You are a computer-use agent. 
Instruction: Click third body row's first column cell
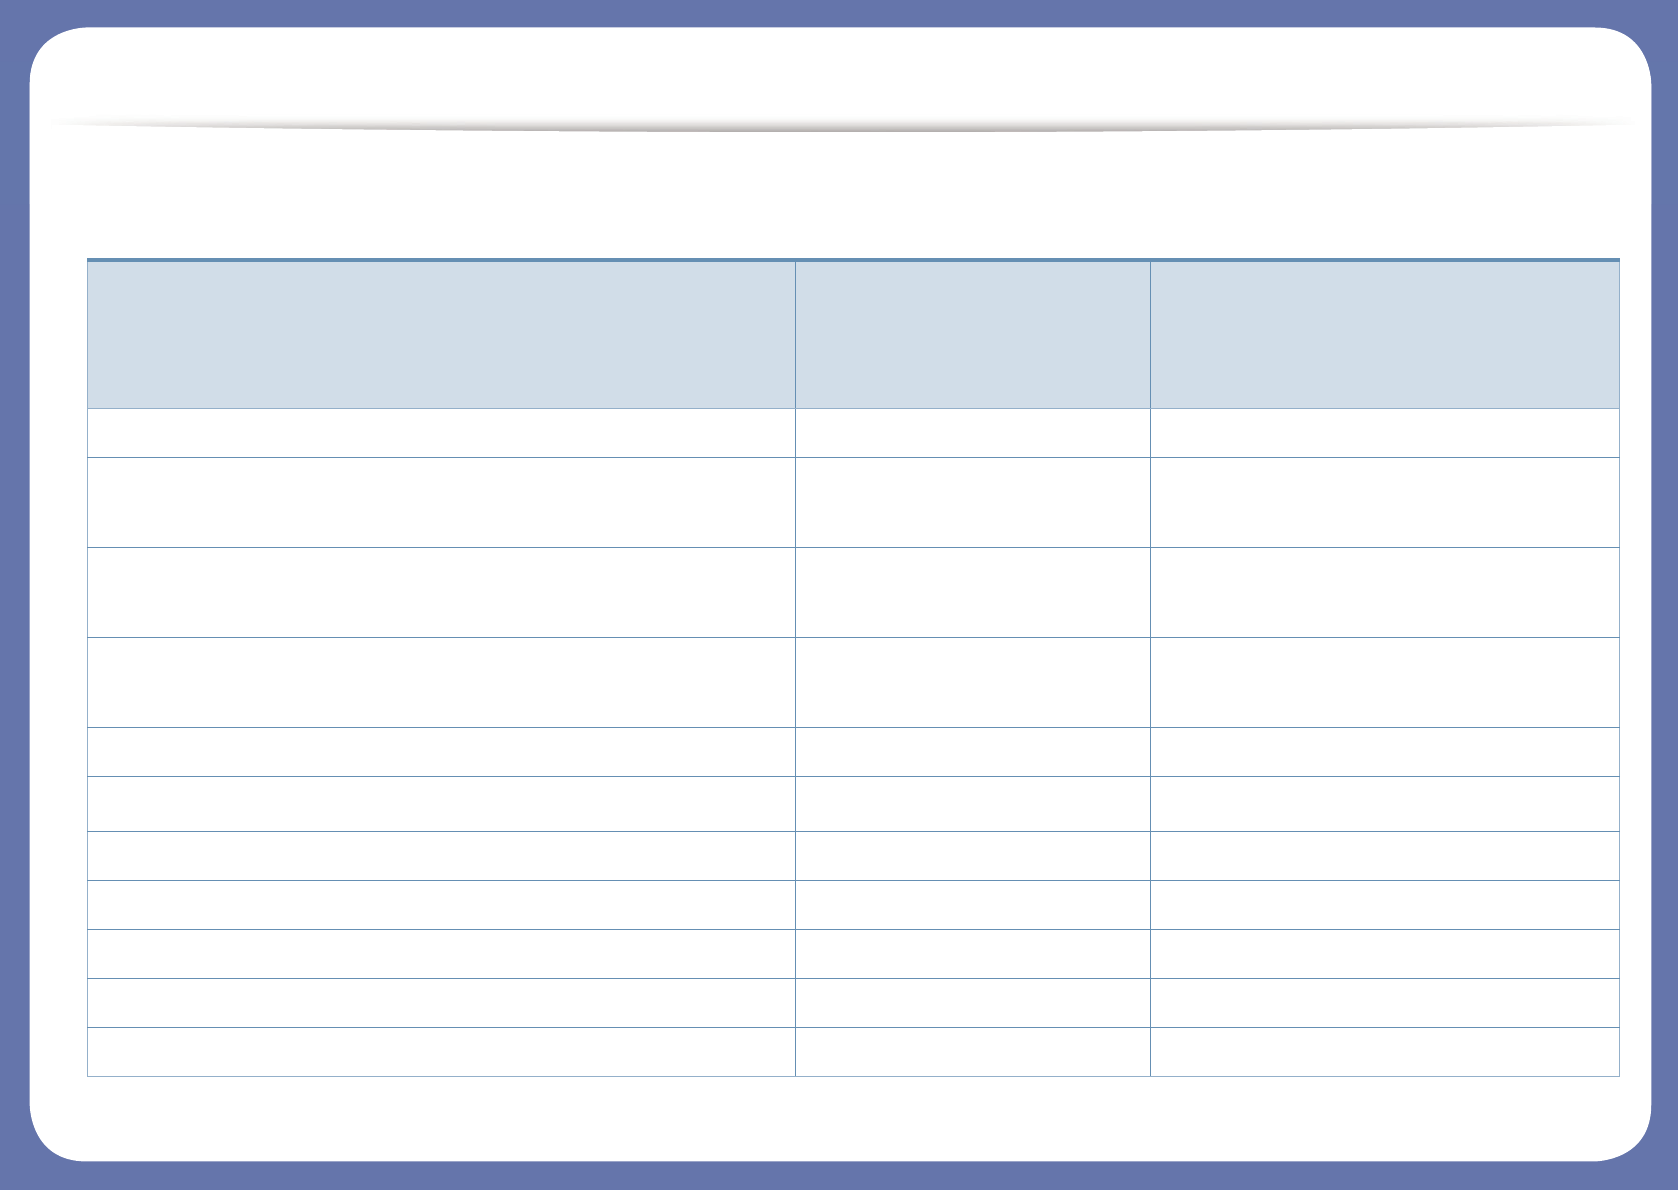(441, 592)
